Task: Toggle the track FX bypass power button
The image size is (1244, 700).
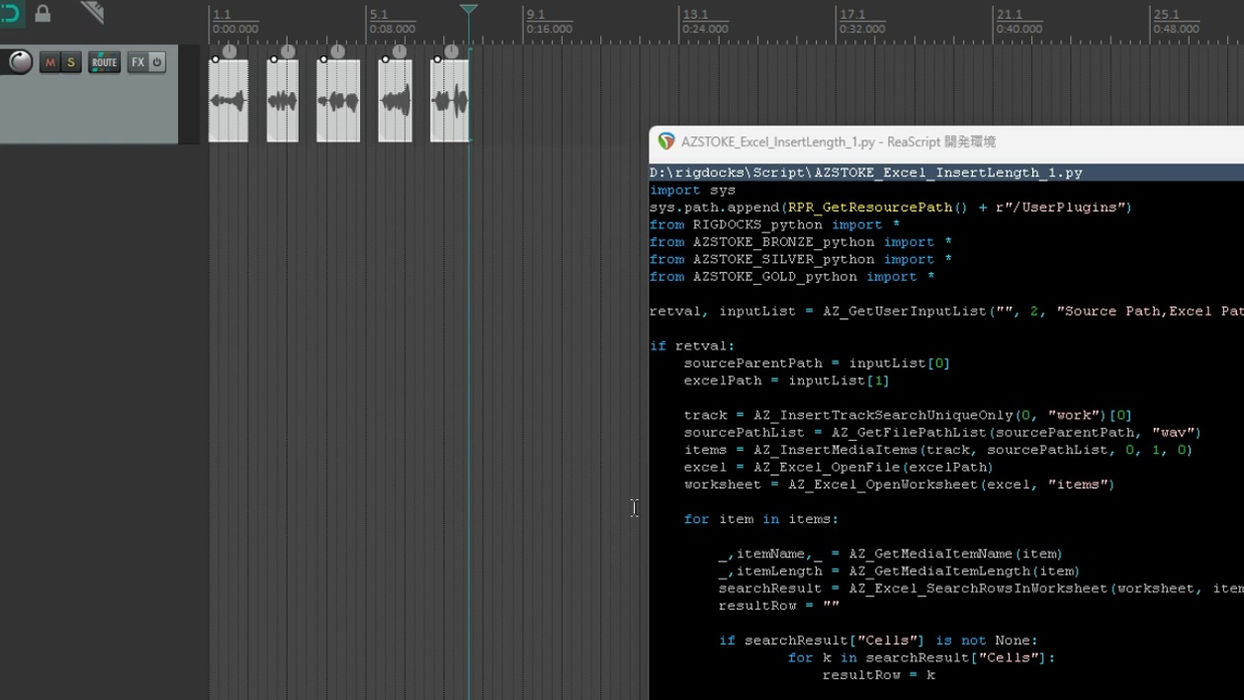Action: (157, 62)
